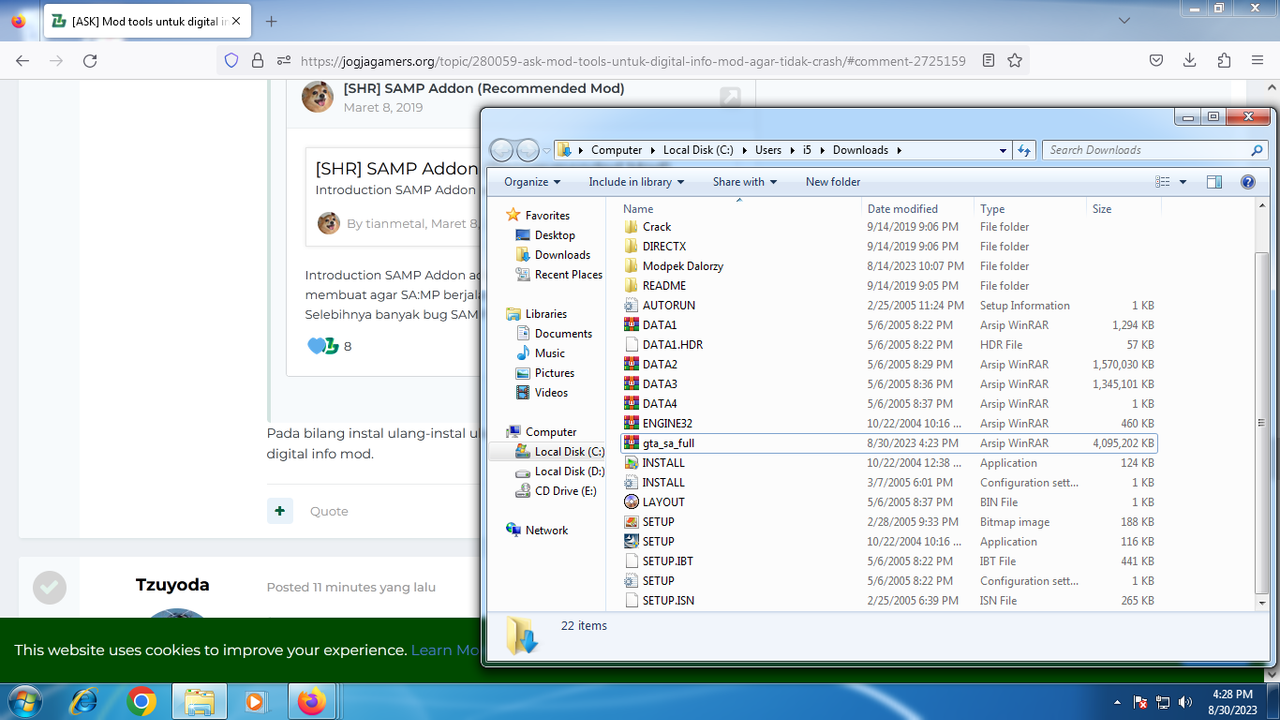Screen dimensions: 1280x720
Task: Select the Crack folder icon
Action: point(631,227)
